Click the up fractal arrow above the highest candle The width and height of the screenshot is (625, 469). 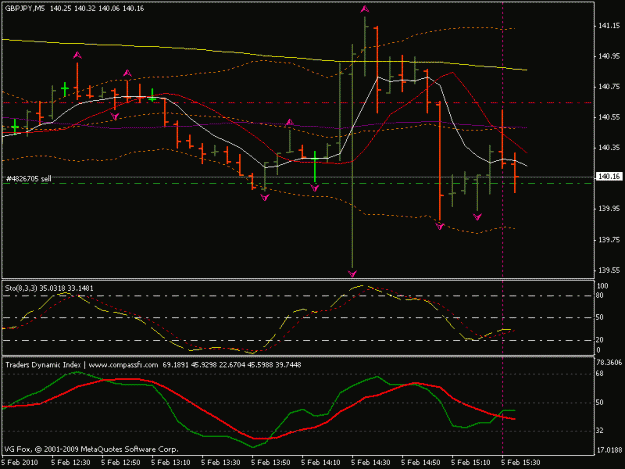coord(364,9)
